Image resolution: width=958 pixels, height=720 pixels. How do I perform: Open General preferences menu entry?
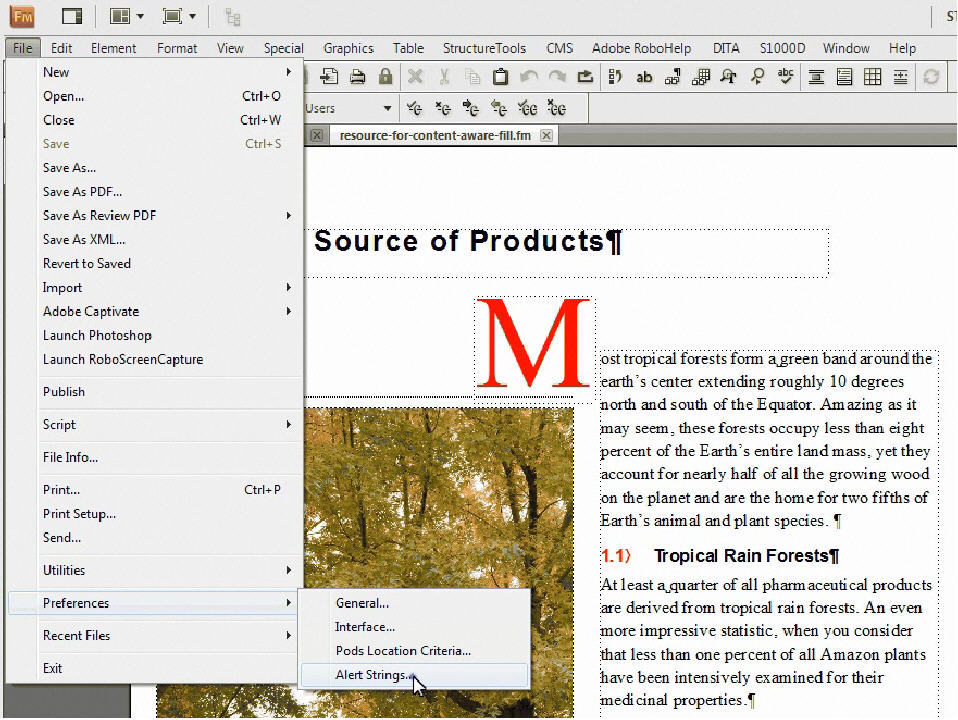[x=362, y=603]
